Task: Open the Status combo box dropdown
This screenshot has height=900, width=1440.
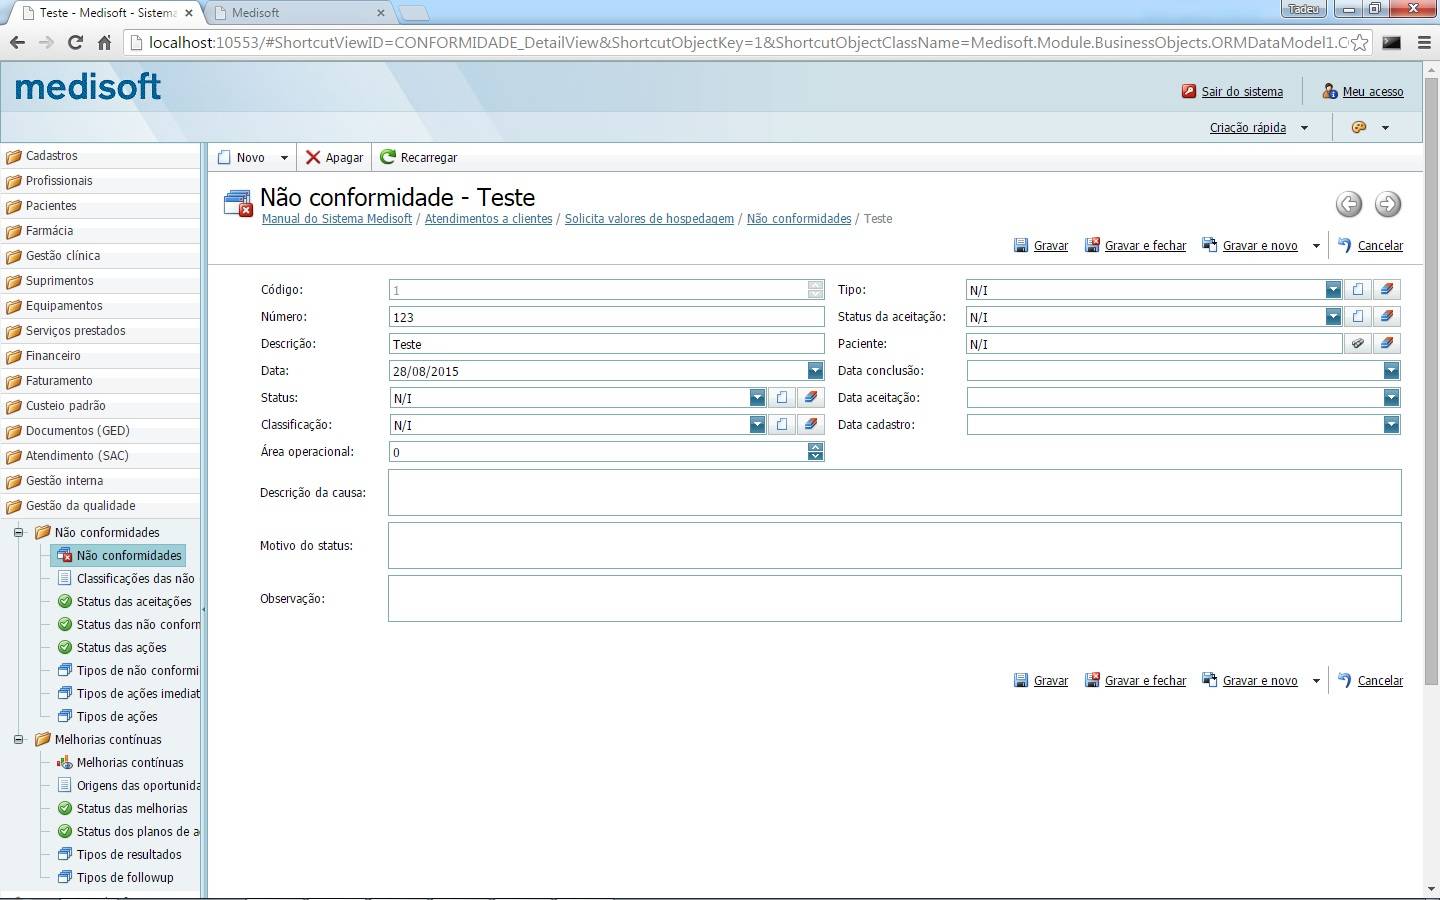Action: (x=757, y=398)
